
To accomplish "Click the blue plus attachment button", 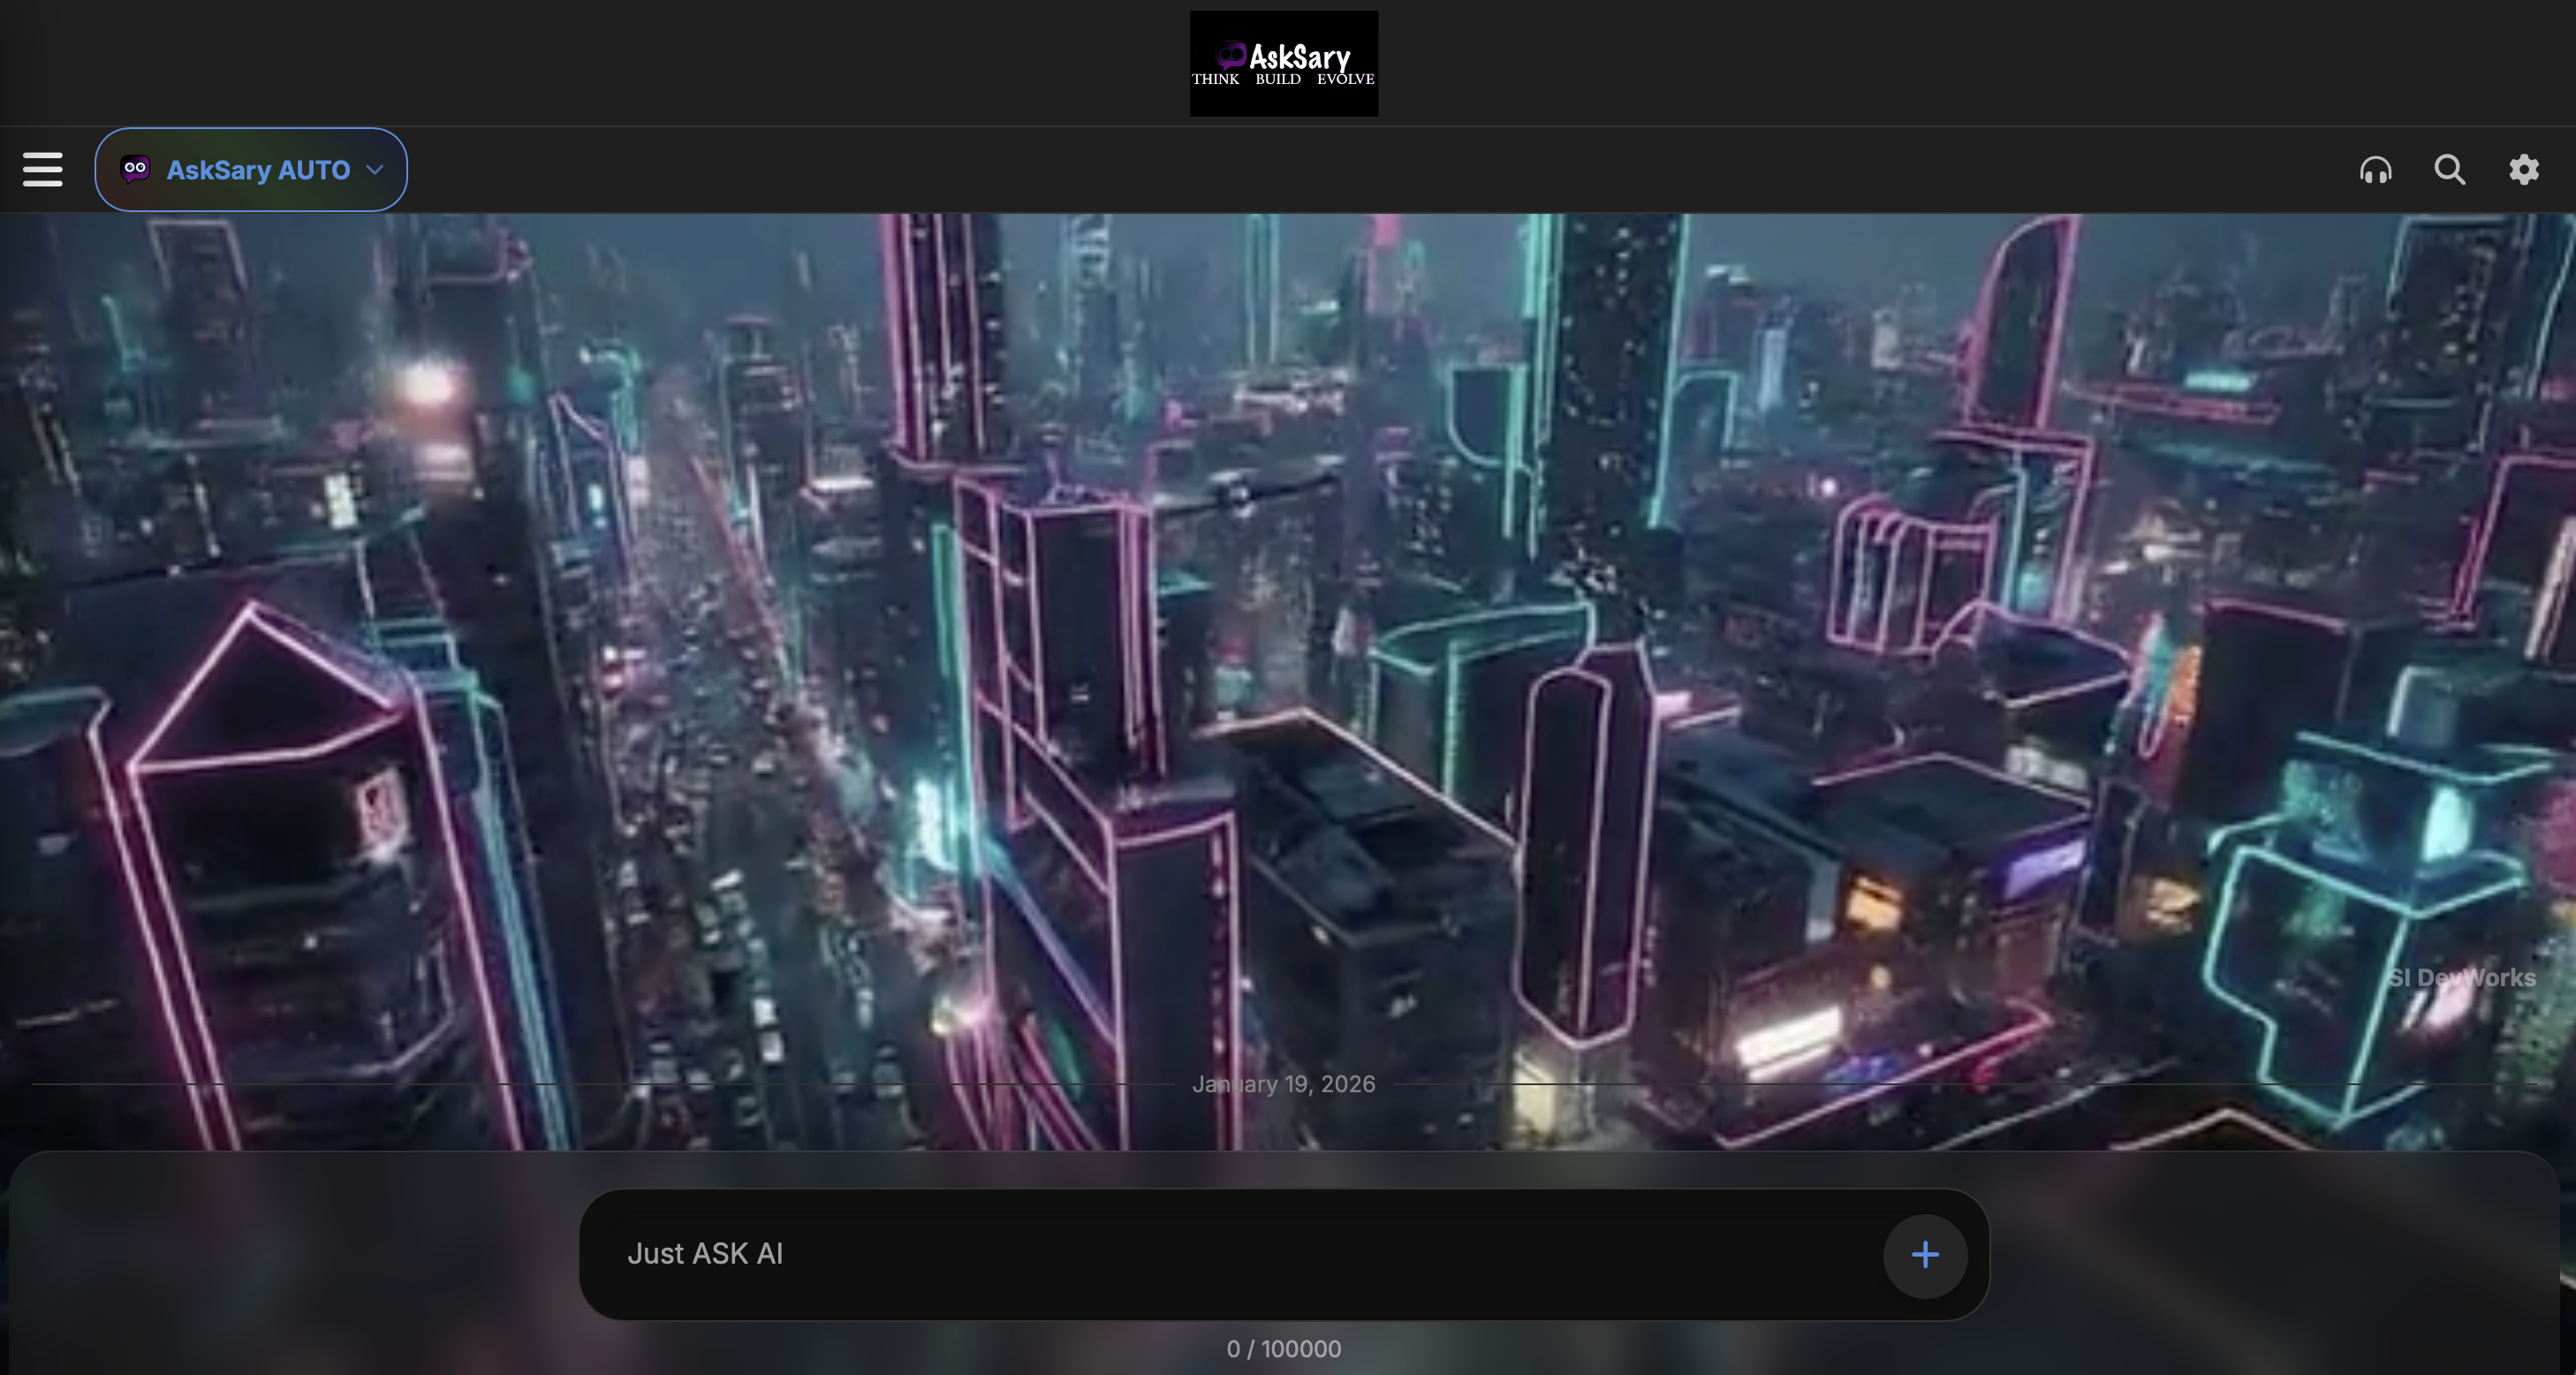I will click(x=1924, y=1255).
